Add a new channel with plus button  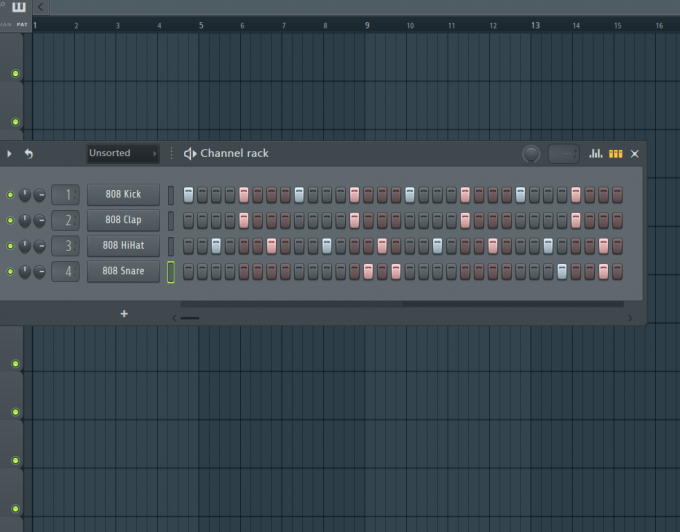pos(124,313)
